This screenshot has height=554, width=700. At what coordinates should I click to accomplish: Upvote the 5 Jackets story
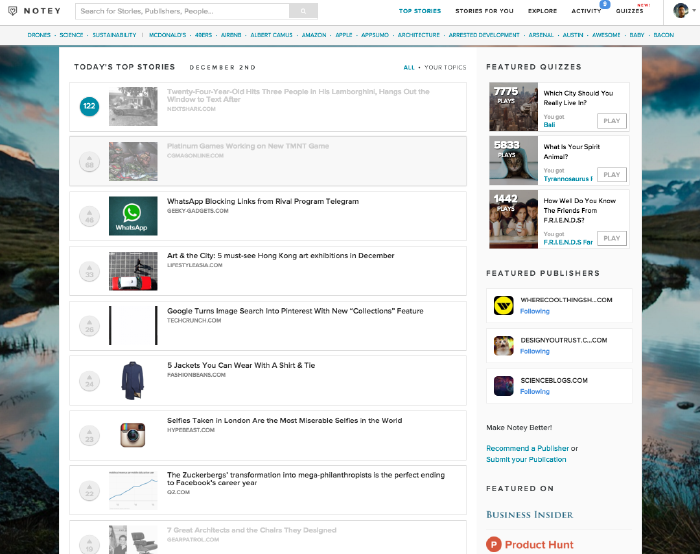pos(89,381)
